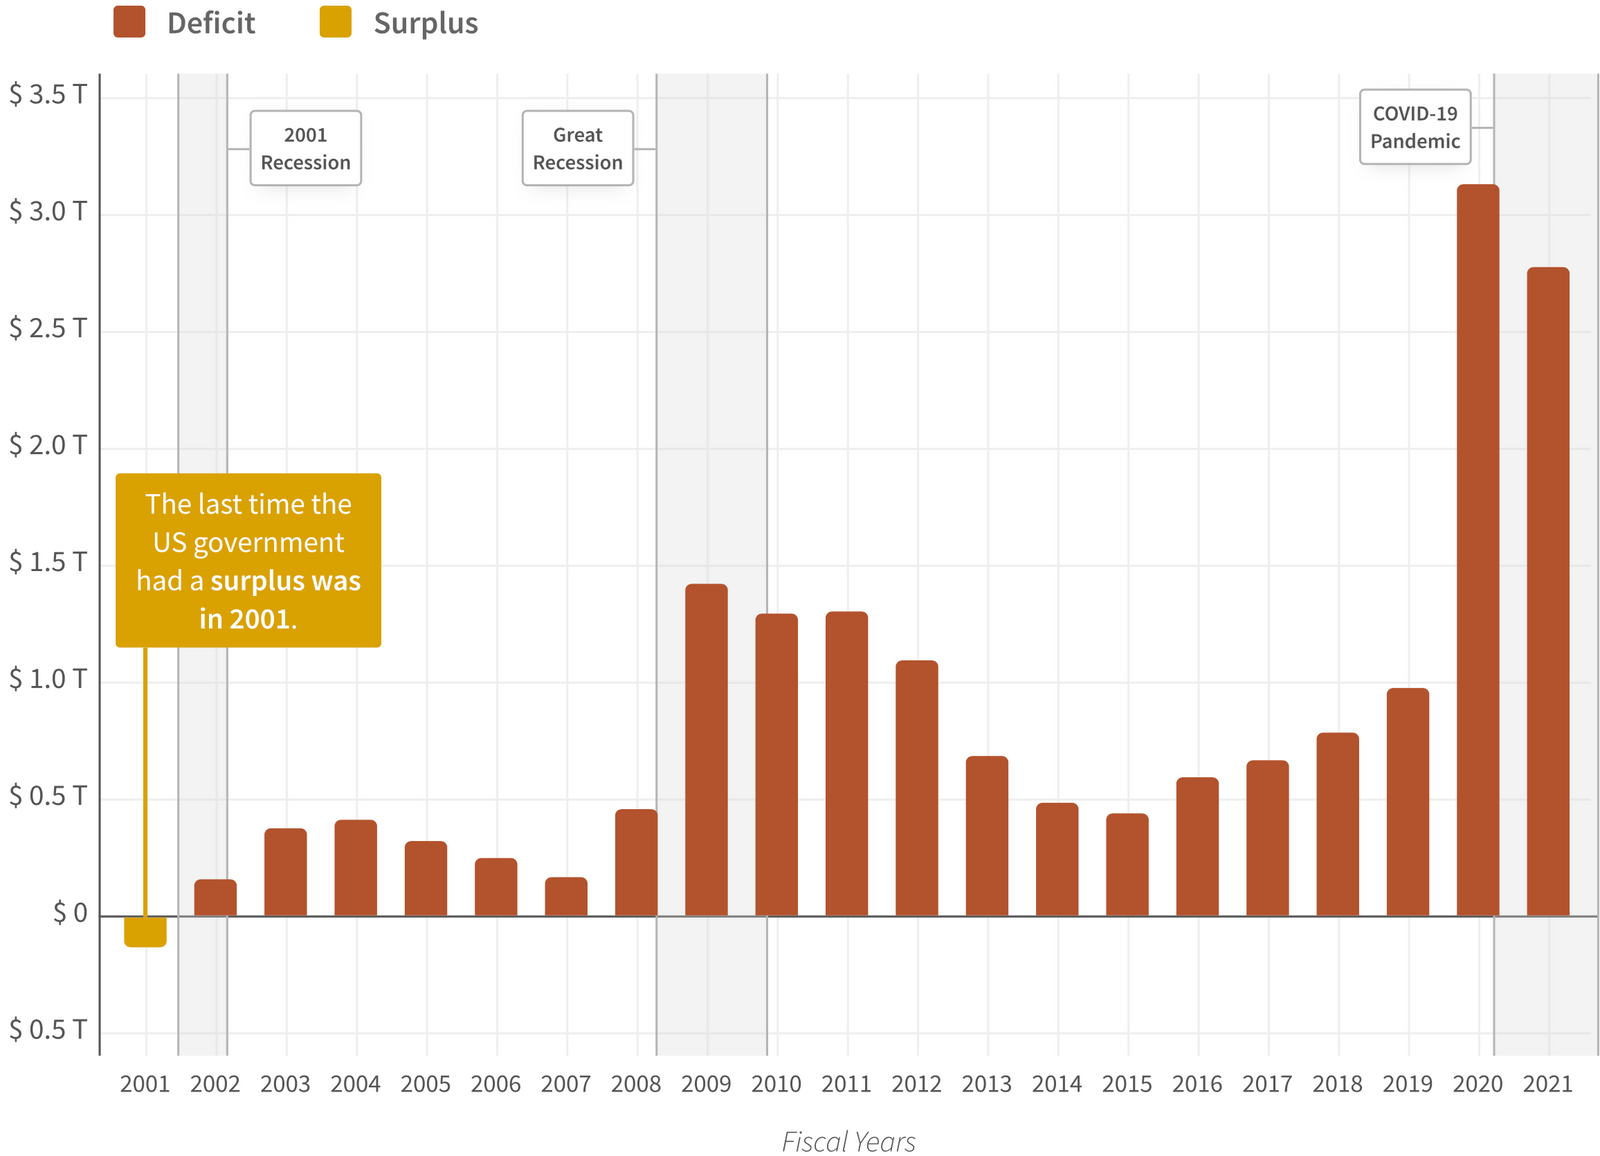Click the 2021 deficit bar

(x=1548, y=592)
